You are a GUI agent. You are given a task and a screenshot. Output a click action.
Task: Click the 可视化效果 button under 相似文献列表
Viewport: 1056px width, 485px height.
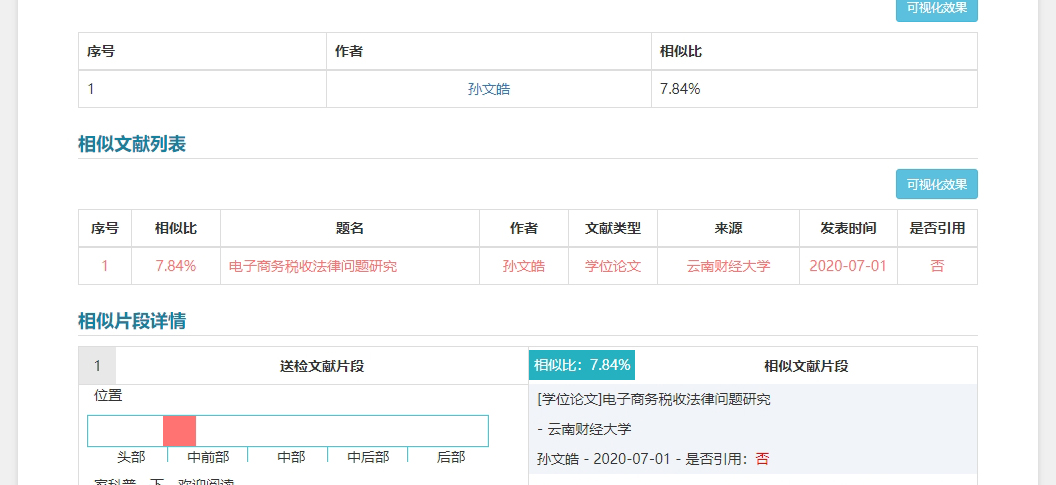pyautogui.click(x=936, y=184)
